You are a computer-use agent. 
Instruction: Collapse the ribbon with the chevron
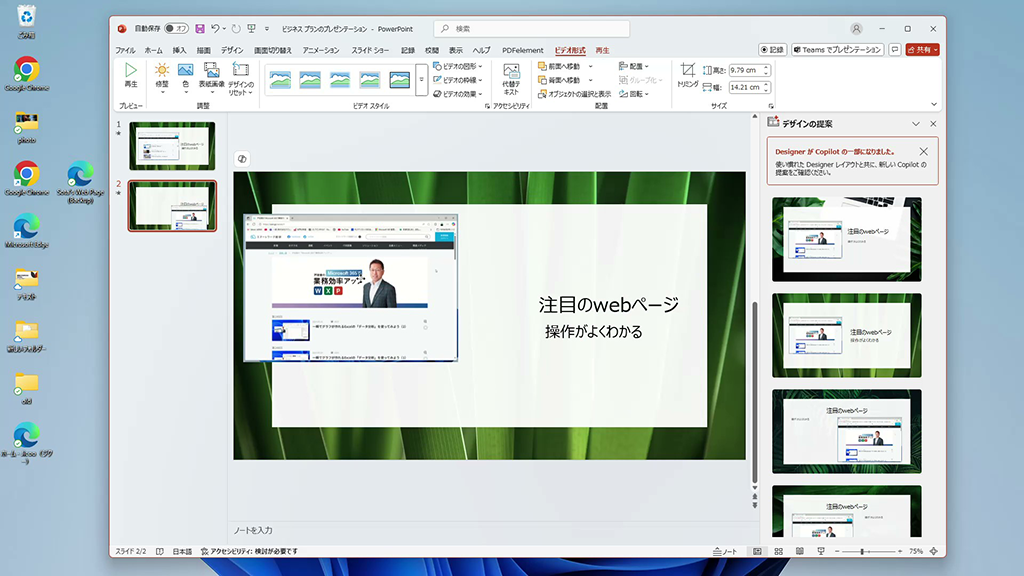pyautogui.click(x=934, y=104)
